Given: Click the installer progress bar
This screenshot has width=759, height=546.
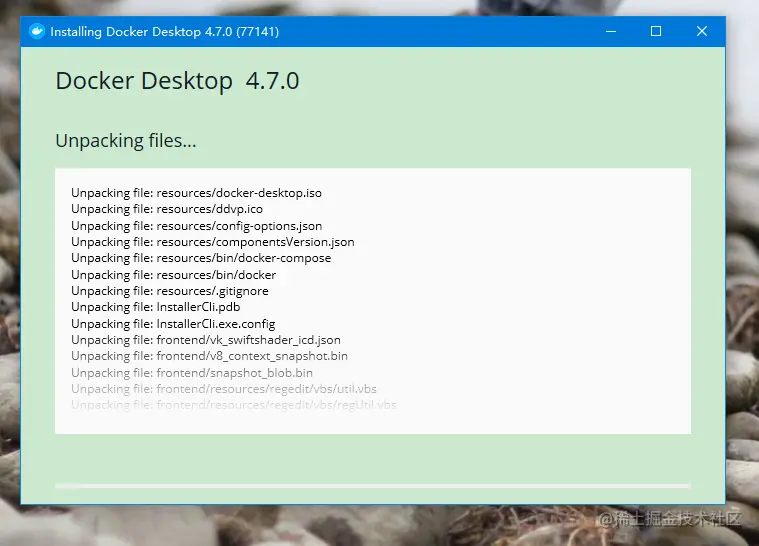Looking at the screenshot, I should click(373, 485).
